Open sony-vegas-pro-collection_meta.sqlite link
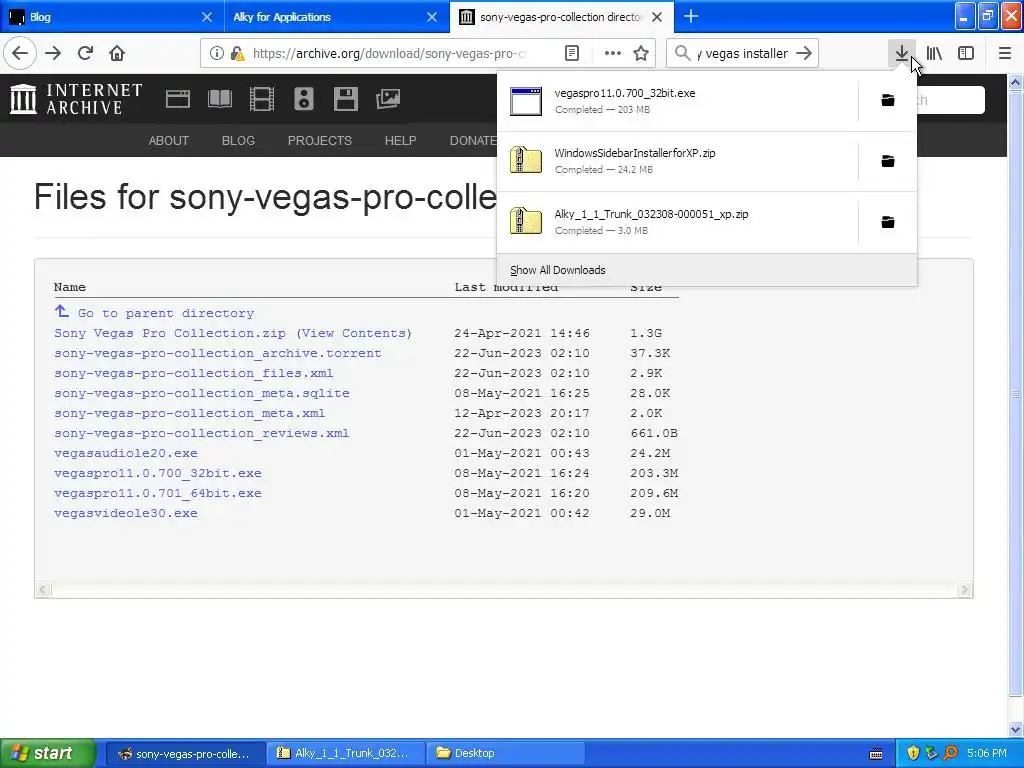 (202, 393)
